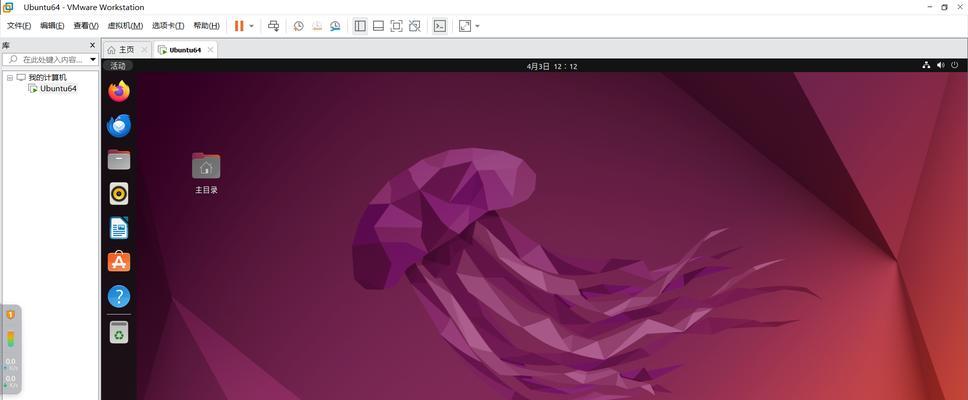Open Rhythmbox music player in the dock
The width and height of the screenshot is (968, 400).
click(x=119, y=194)
